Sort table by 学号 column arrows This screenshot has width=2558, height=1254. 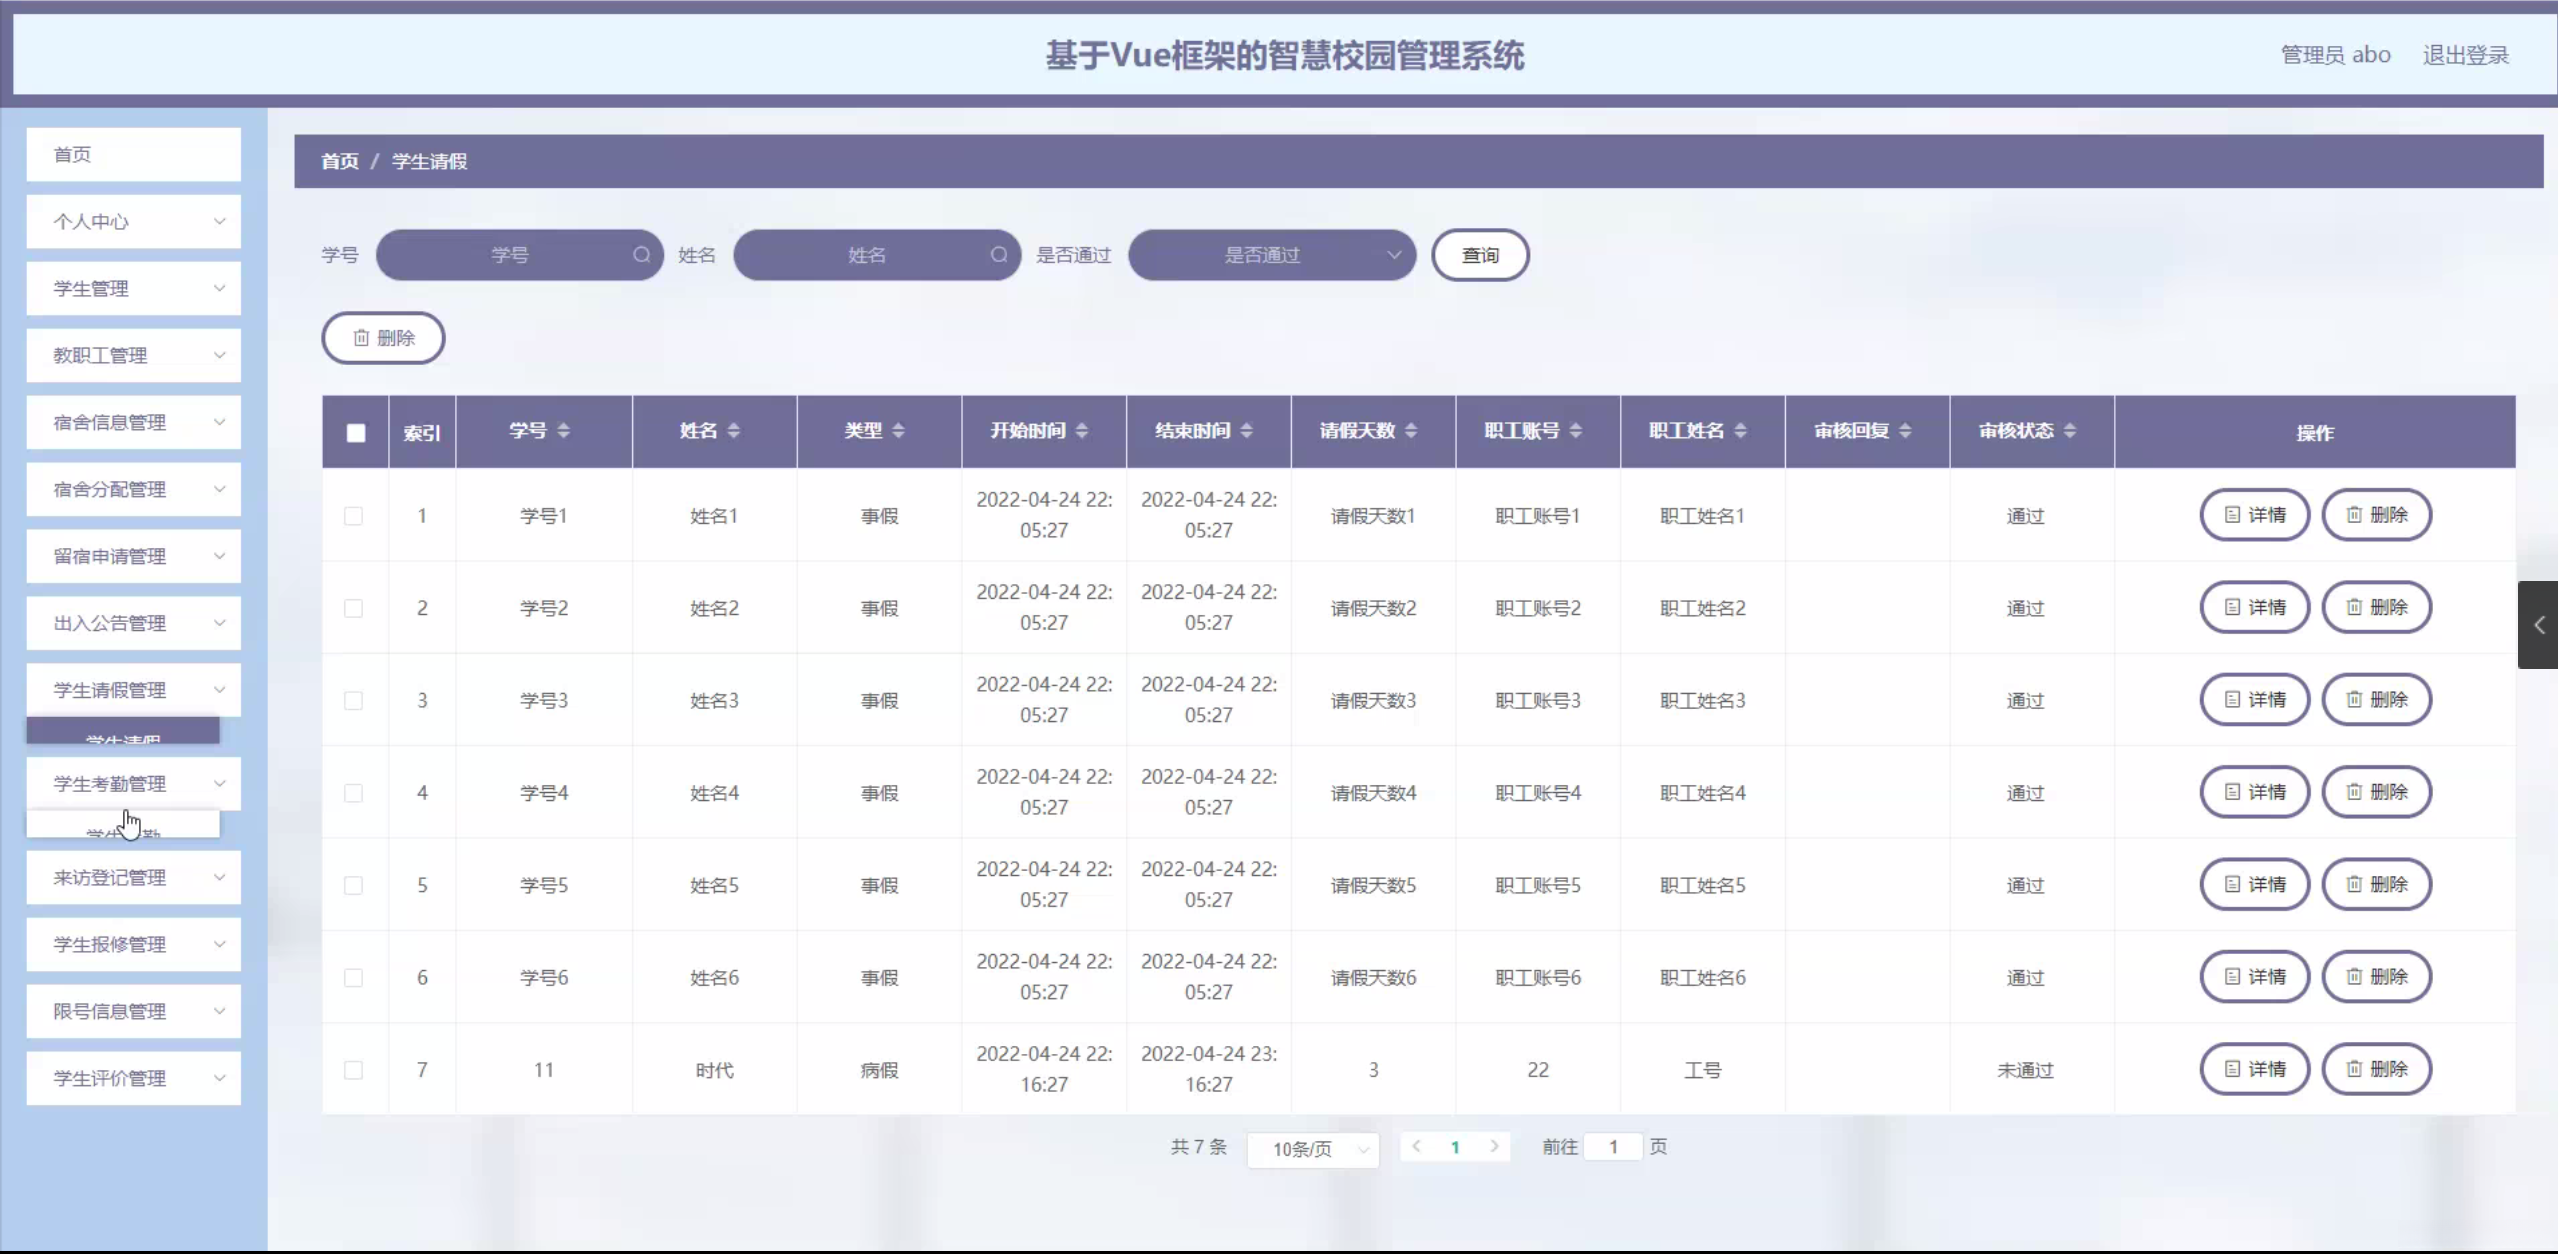(x=564, y=431)
